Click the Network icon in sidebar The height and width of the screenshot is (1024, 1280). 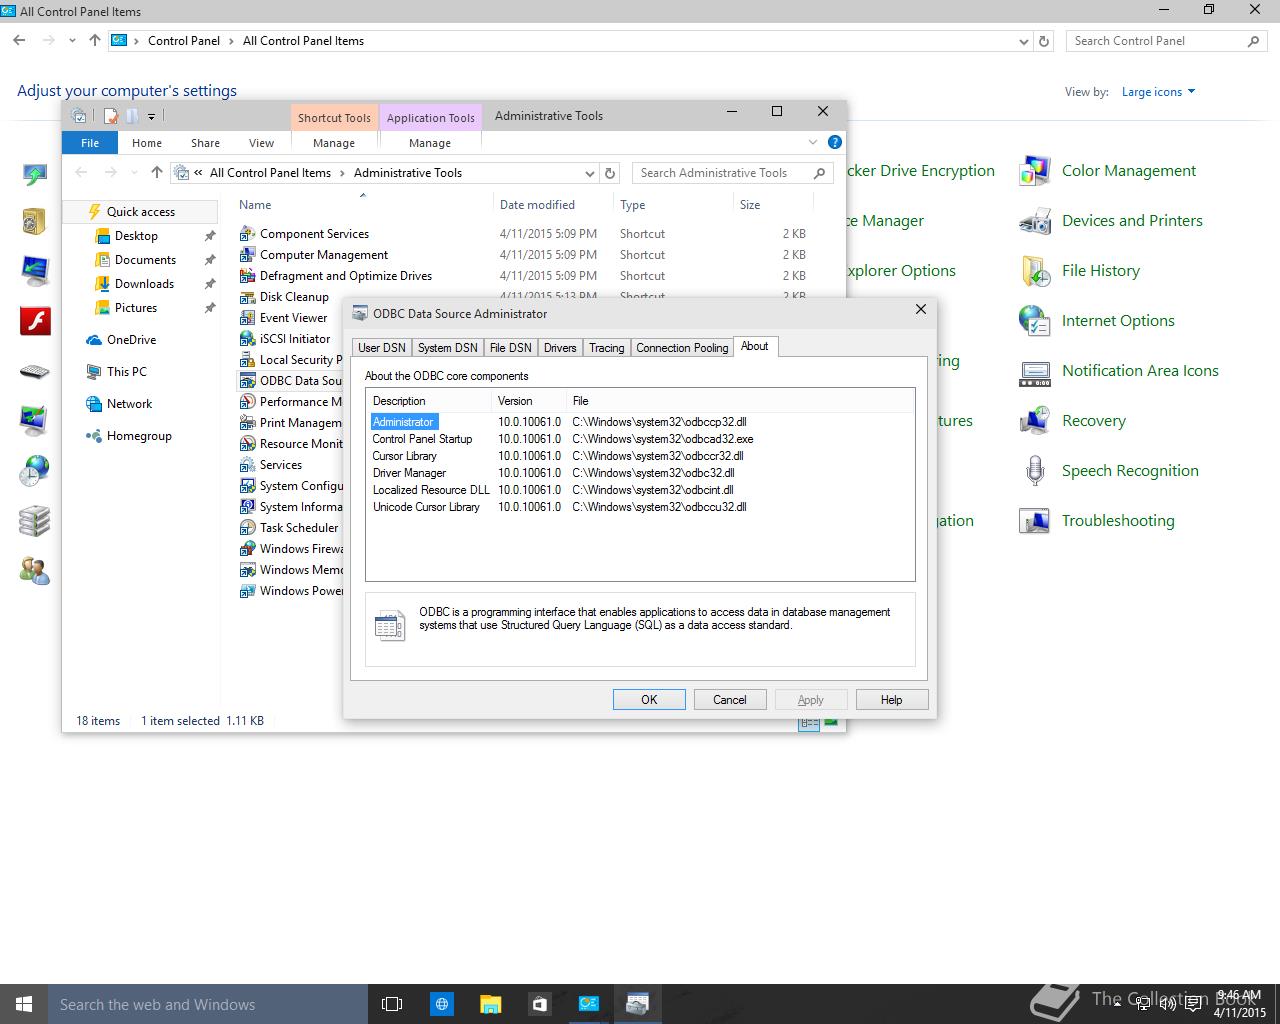pos(94,404)
